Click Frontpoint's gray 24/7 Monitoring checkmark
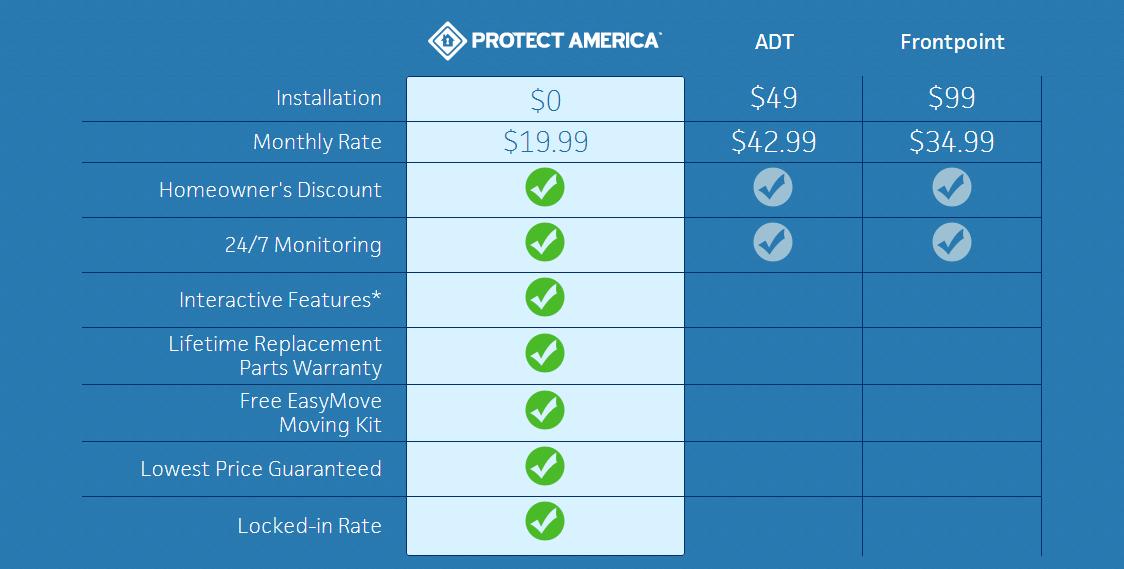Viewport: 1124px width, 569px height. tap(952, 242)
